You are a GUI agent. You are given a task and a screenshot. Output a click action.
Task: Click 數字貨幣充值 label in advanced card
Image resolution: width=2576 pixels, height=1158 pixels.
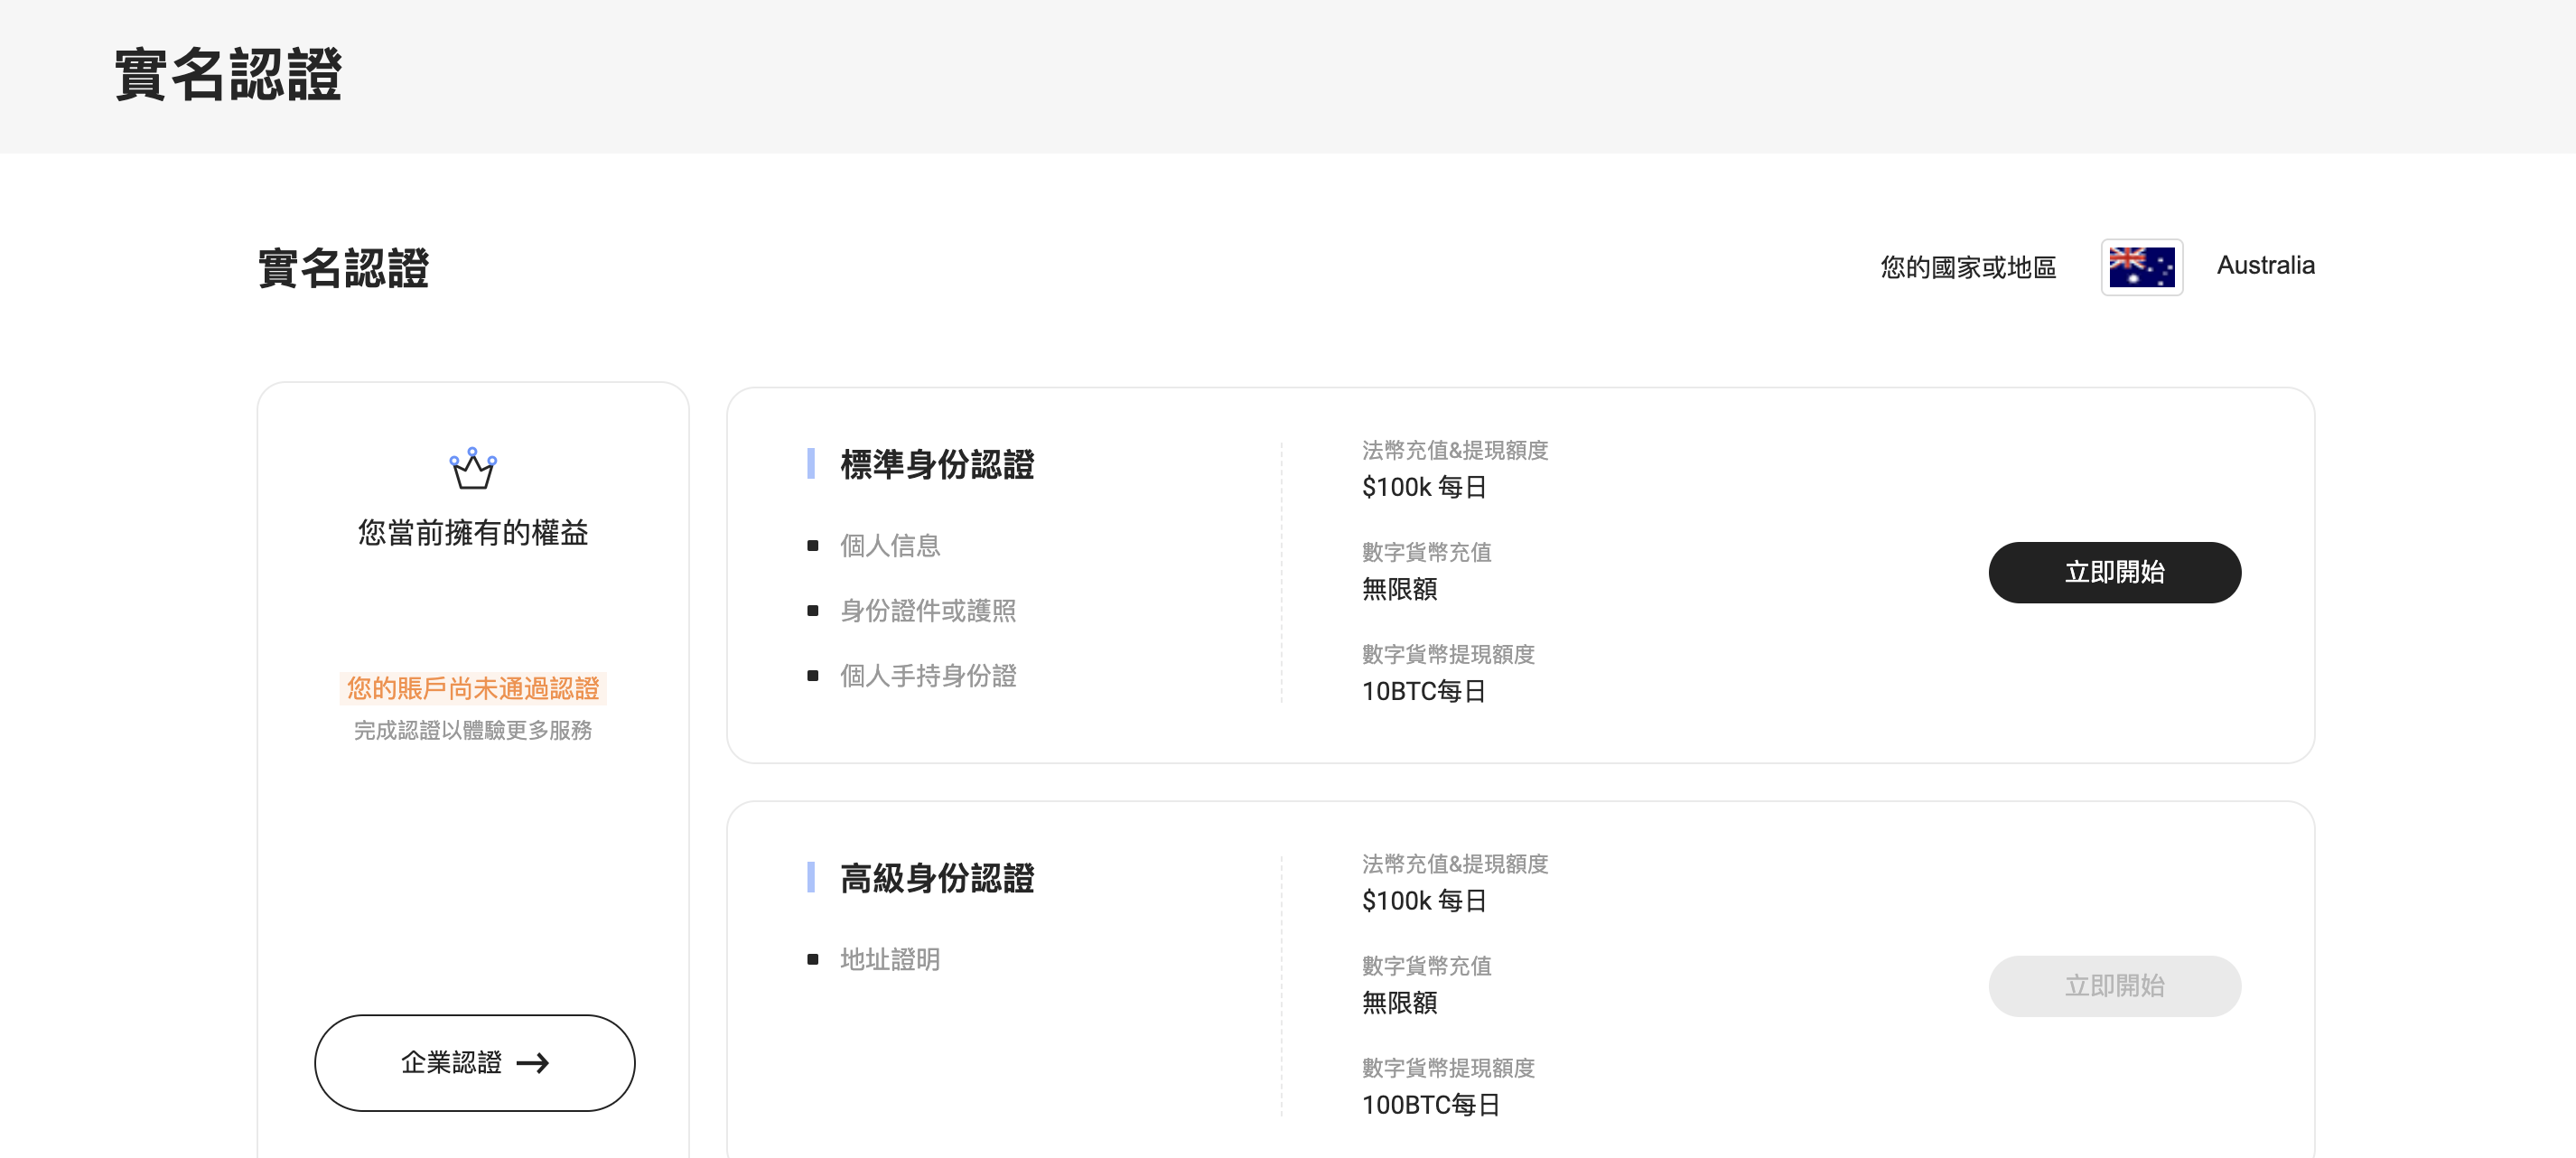[x=1426, y=966]
